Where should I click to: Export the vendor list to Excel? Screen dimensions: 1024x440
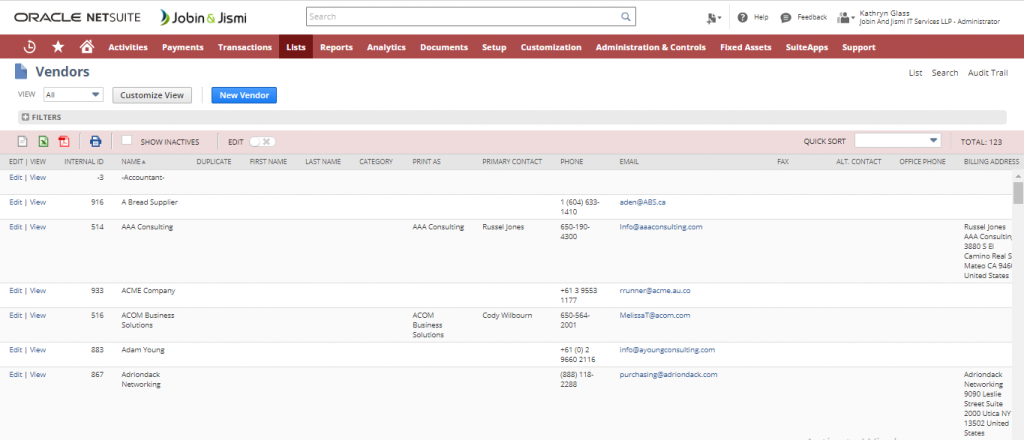click(x=43, y=142)
